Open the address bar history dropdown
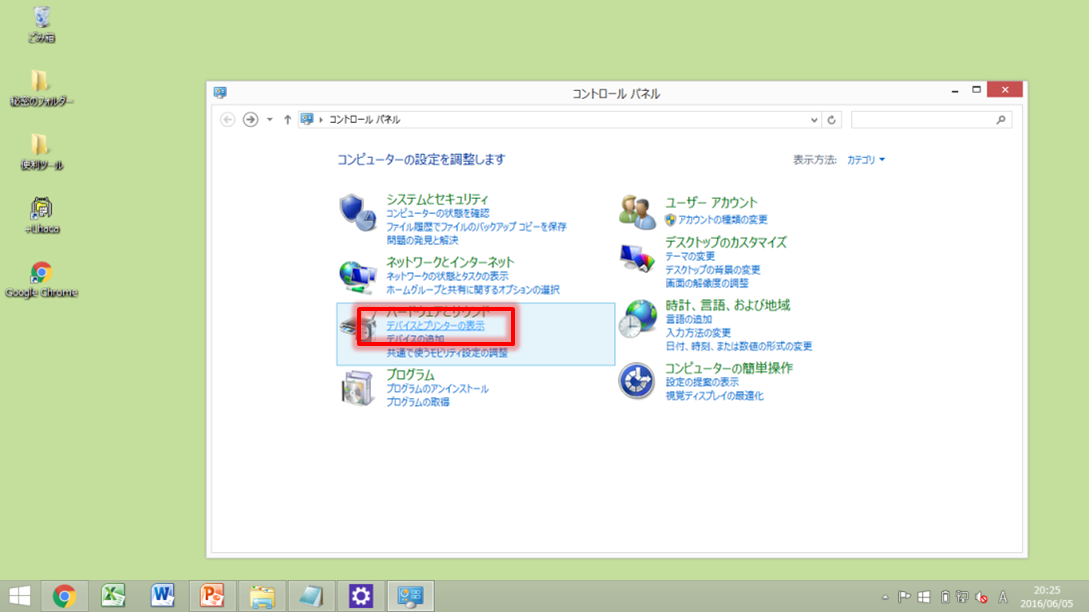The image size is (1089, 612). tap(814, 120)
